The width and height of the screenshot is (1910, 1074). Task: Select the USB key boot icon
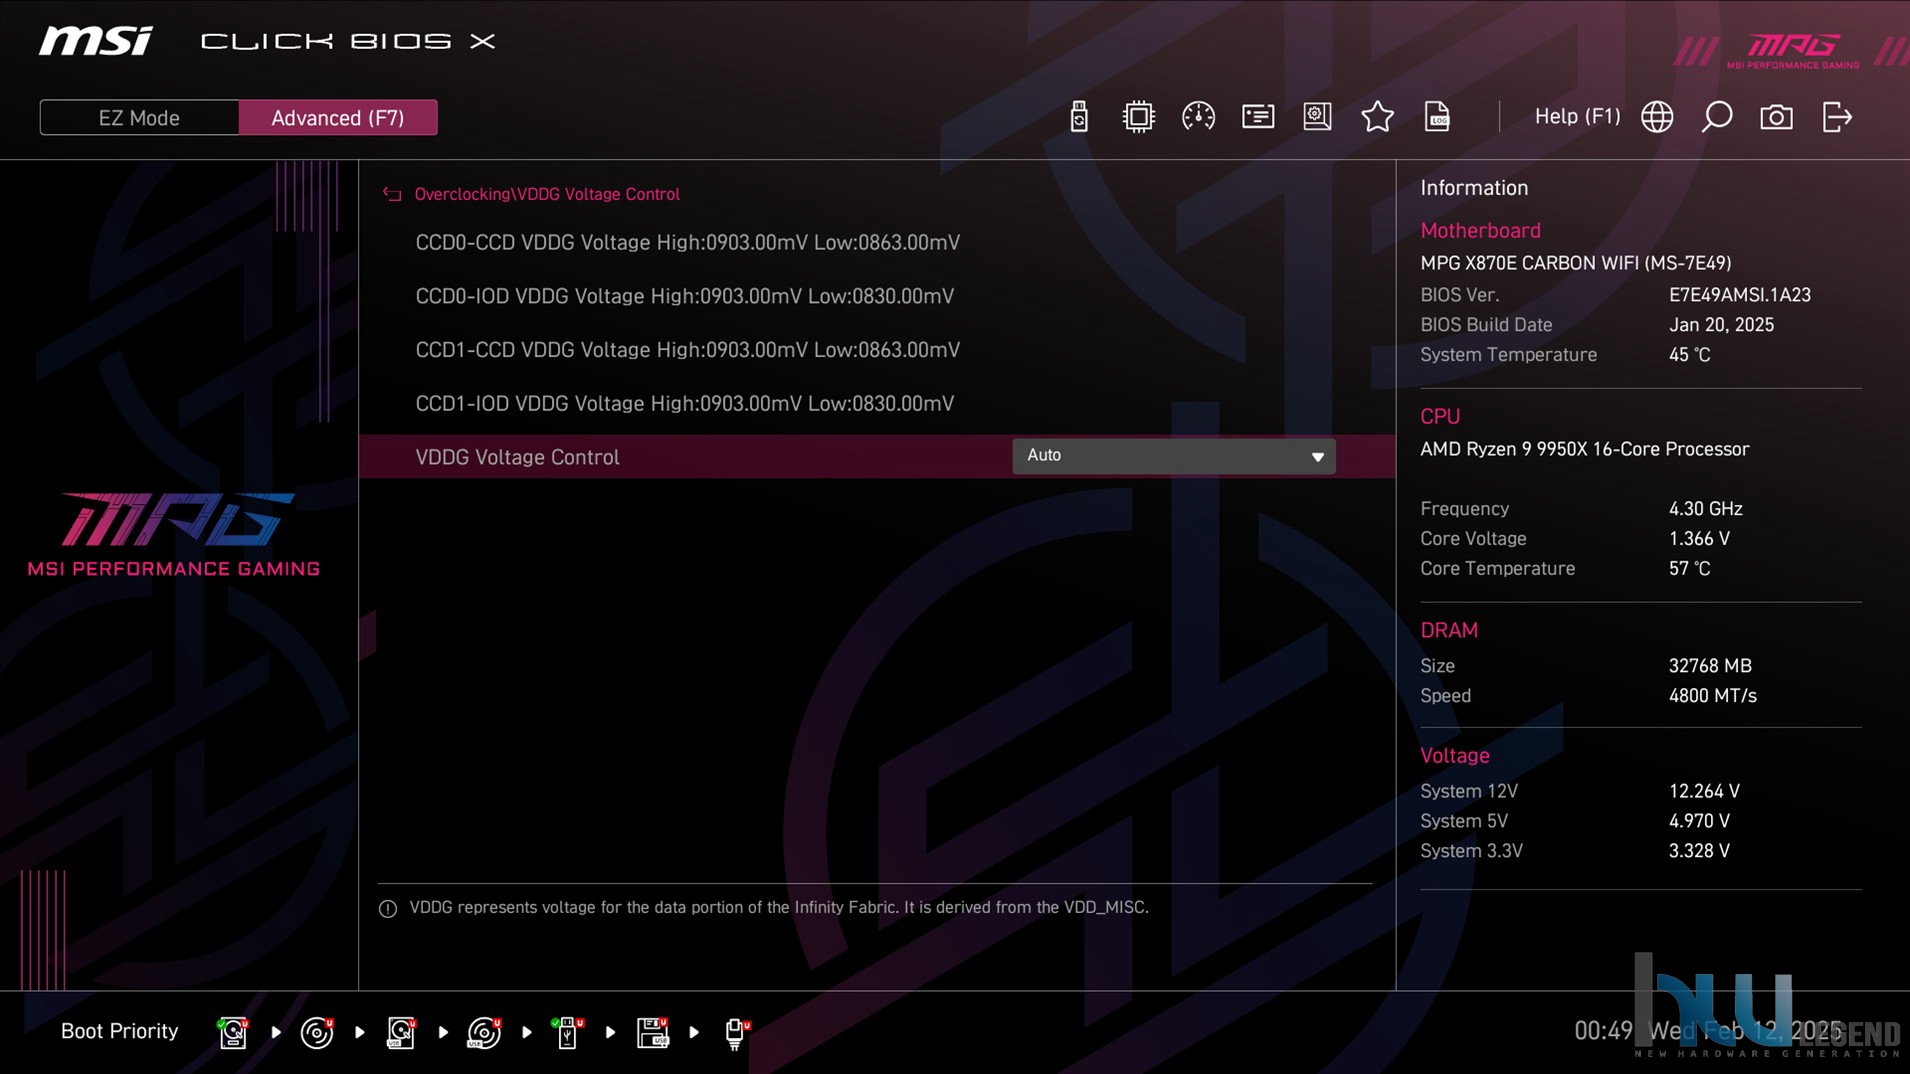point(568,1032)
